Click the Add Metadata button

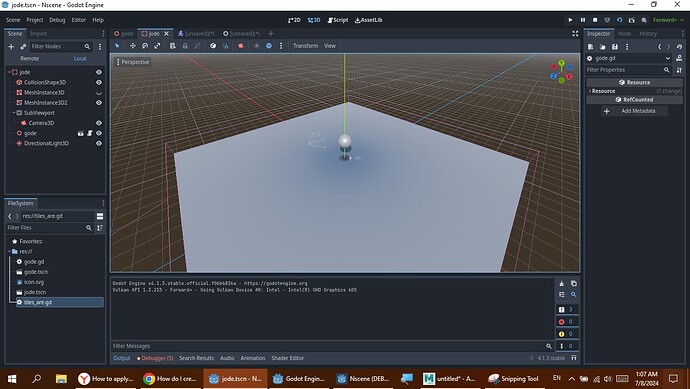click(x=634, y=111)
